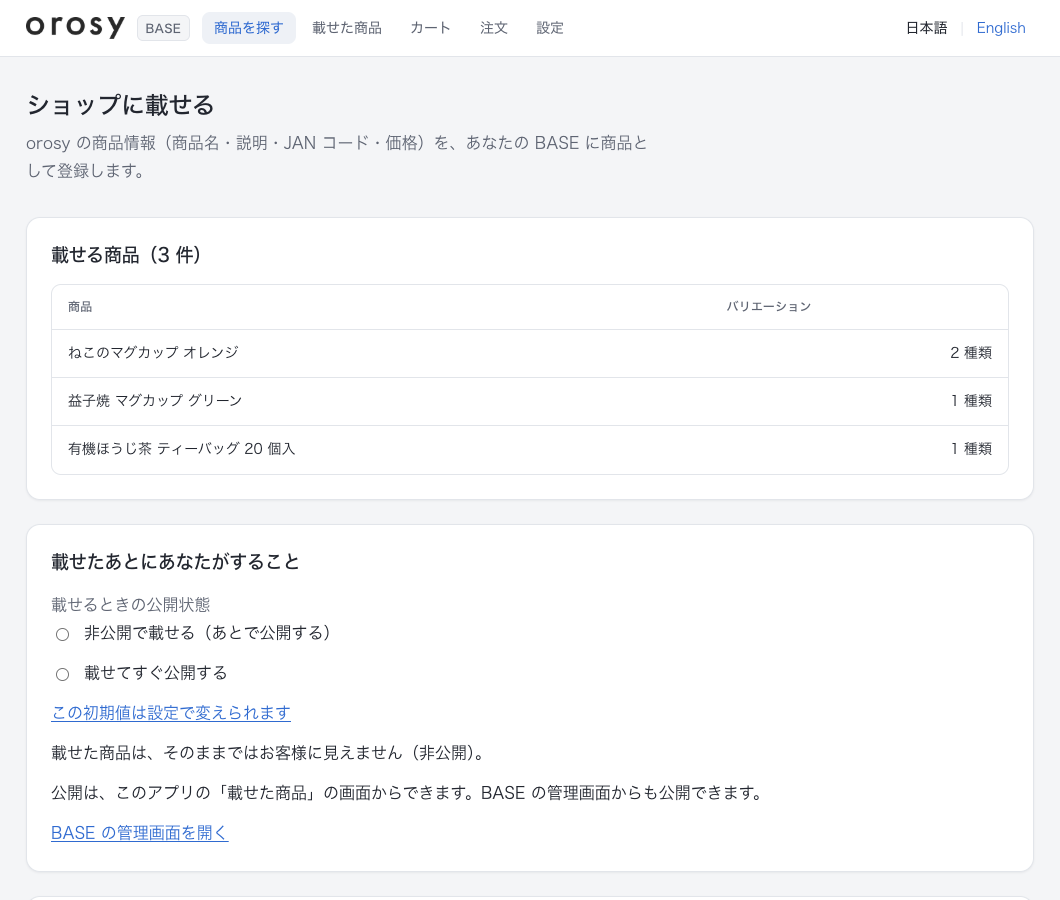Select 載せてすぐ公開する radio button

pyautogui.click(x=62, y=674)
